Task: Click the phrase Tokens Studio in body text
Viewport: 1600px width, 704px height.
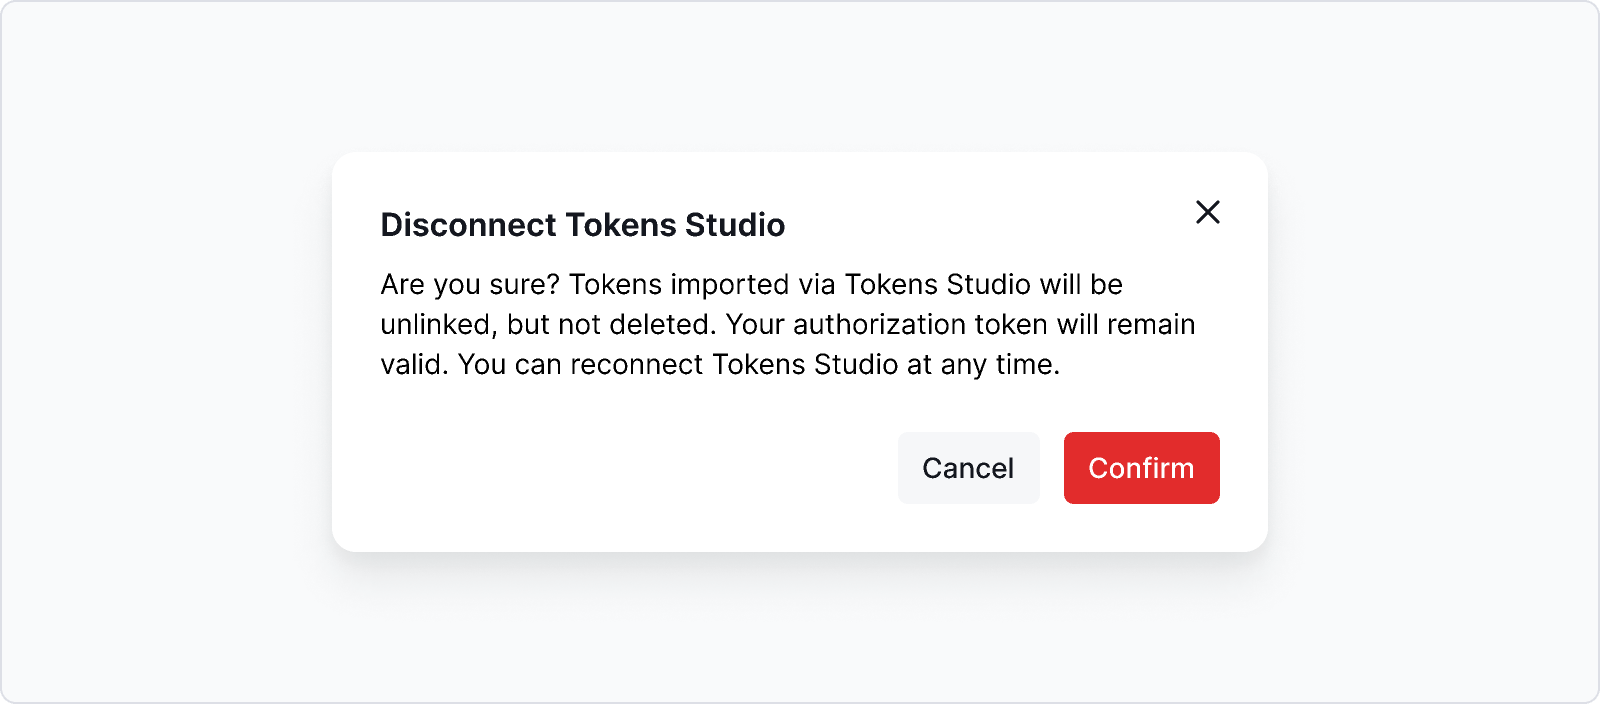Action: click(940, 284)
